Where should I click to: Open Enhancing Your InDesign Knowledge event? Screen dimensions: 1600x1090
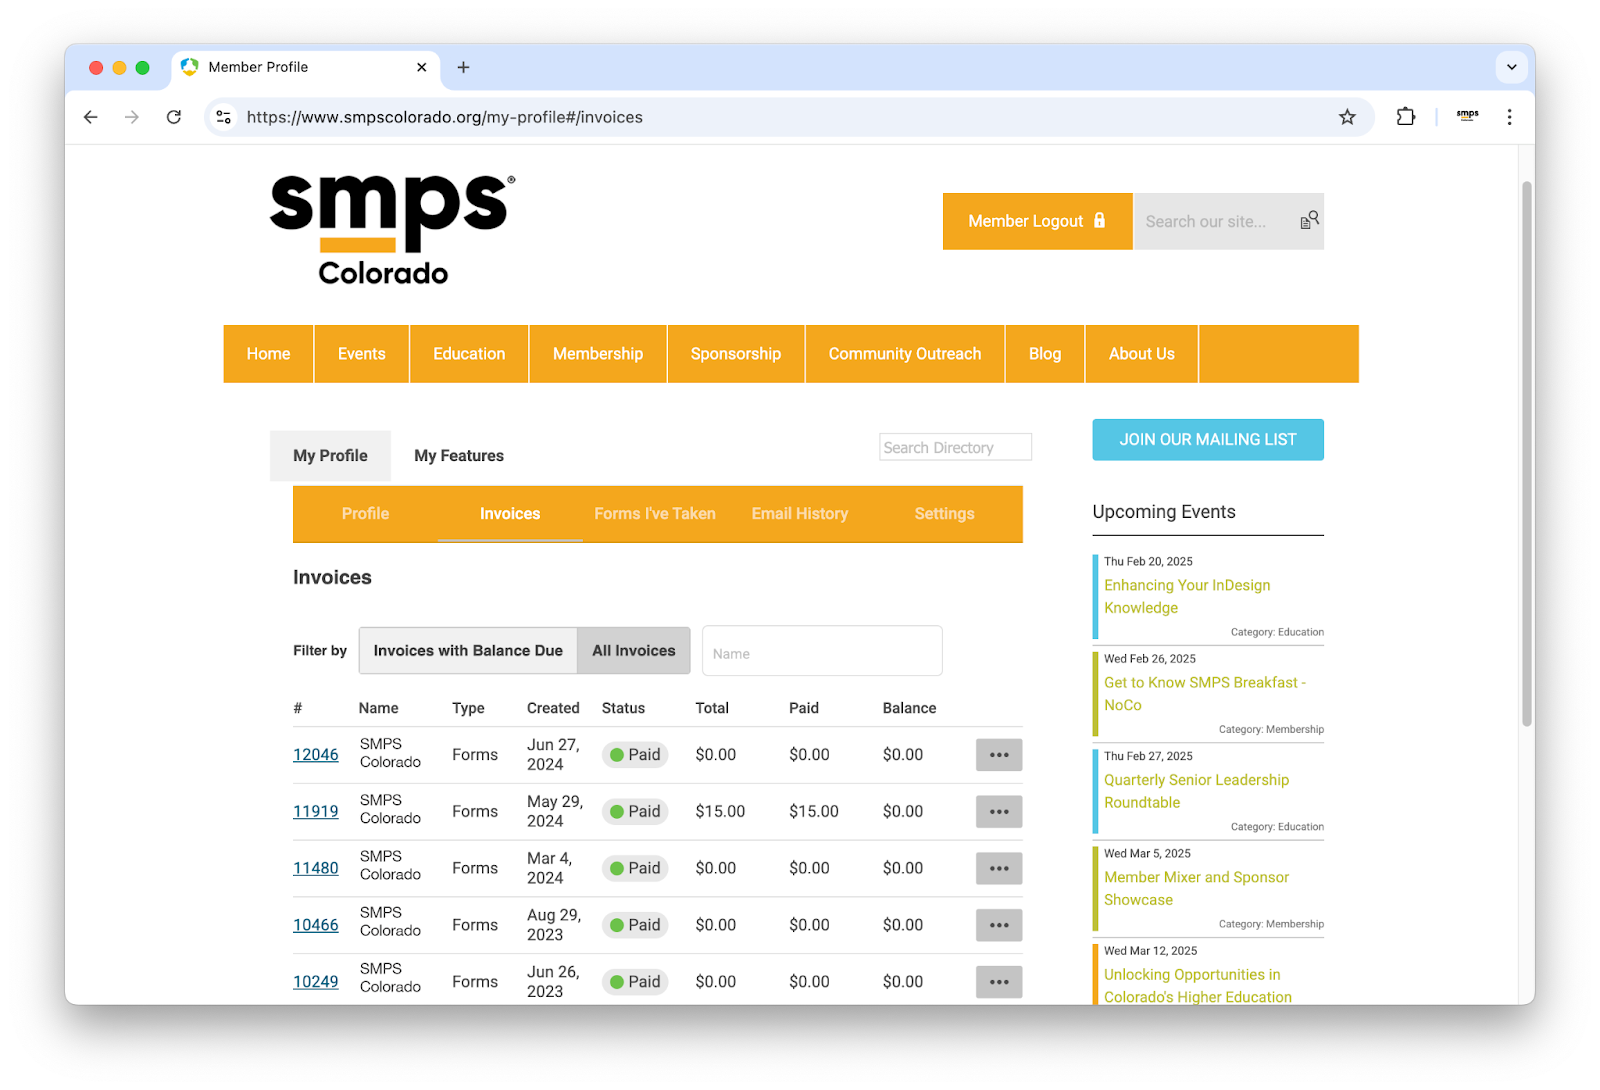(1187, 596)
